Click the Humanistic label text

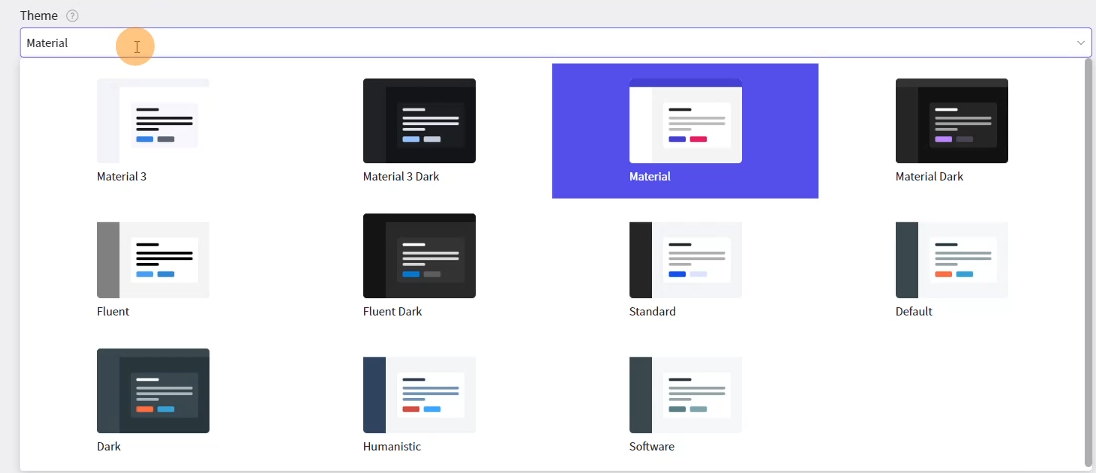point(392,446)
